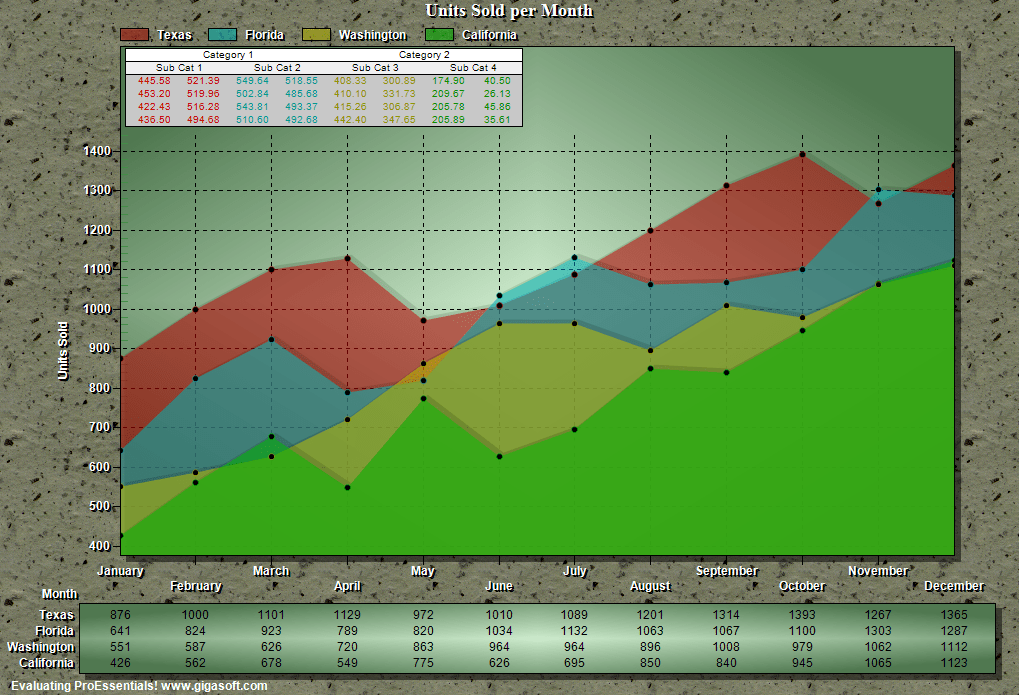Click the chart title Units Sold per Month
Viewport: 1019px width, 695px height.
[509, 11]
